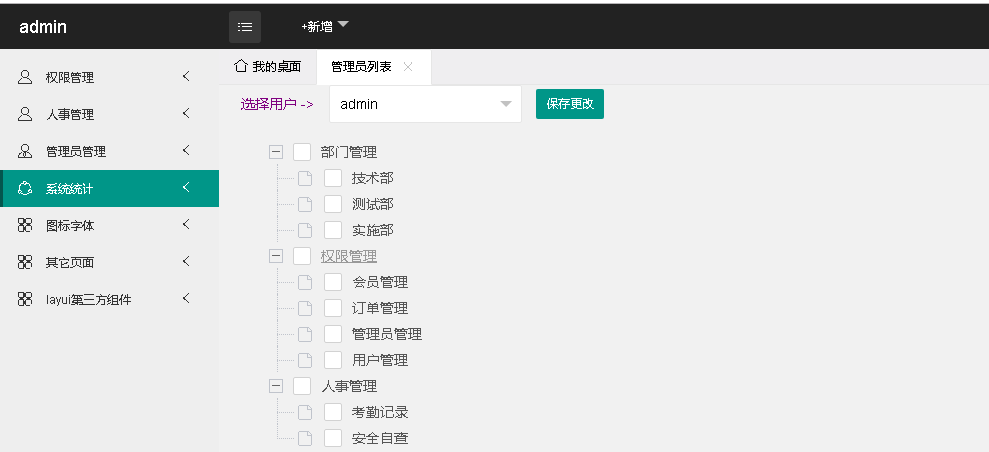The height and width of the screenshot is (452, 989).
Task: Collapse the 人事管理 tree node
Action: (x=276, y=386)
